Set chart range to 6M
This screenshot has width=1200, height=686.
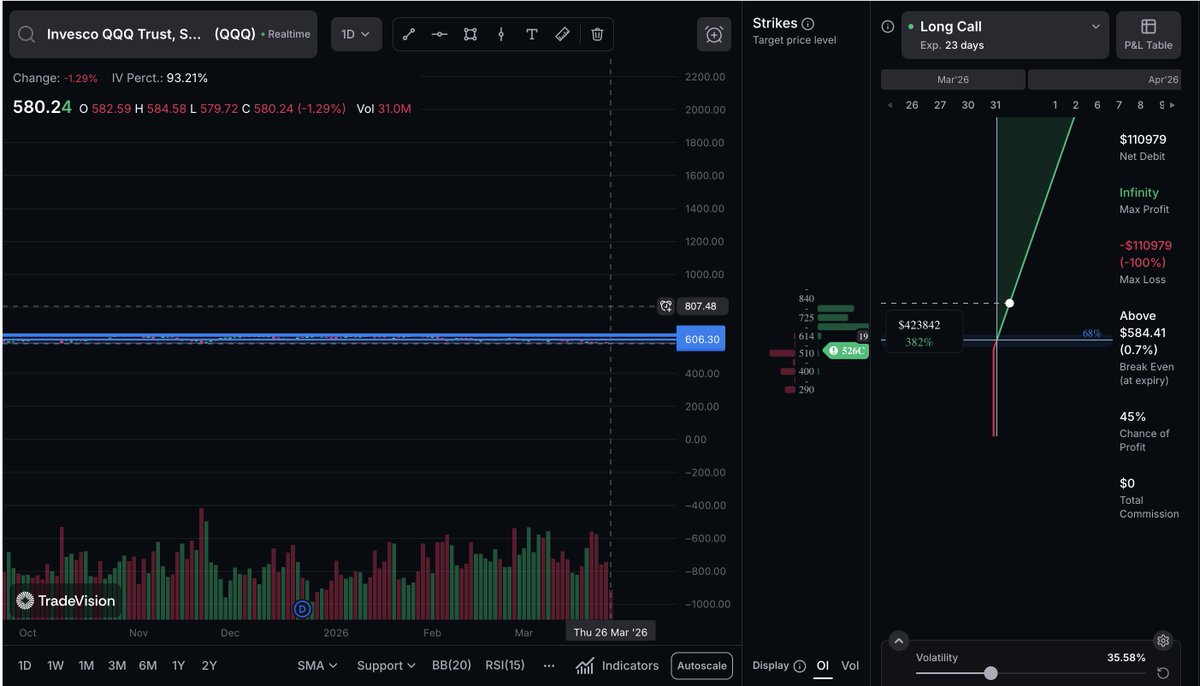click(x=148, y=665)
